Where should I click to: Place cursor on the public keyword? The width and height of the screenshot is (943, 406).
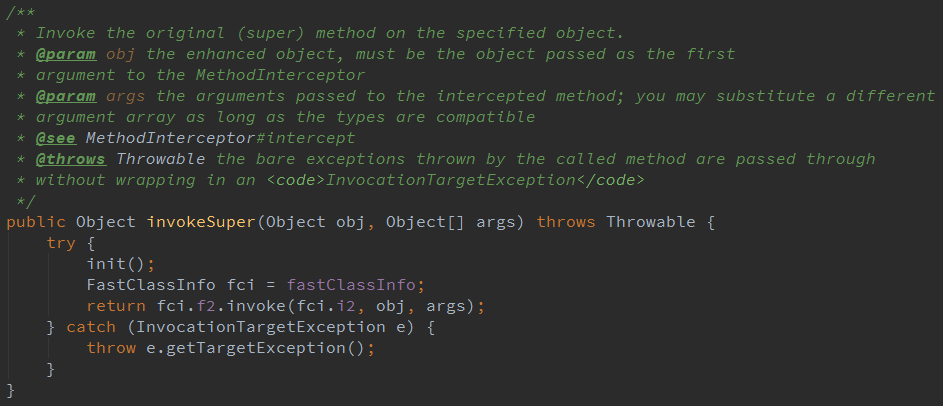(x=36, y=222)
